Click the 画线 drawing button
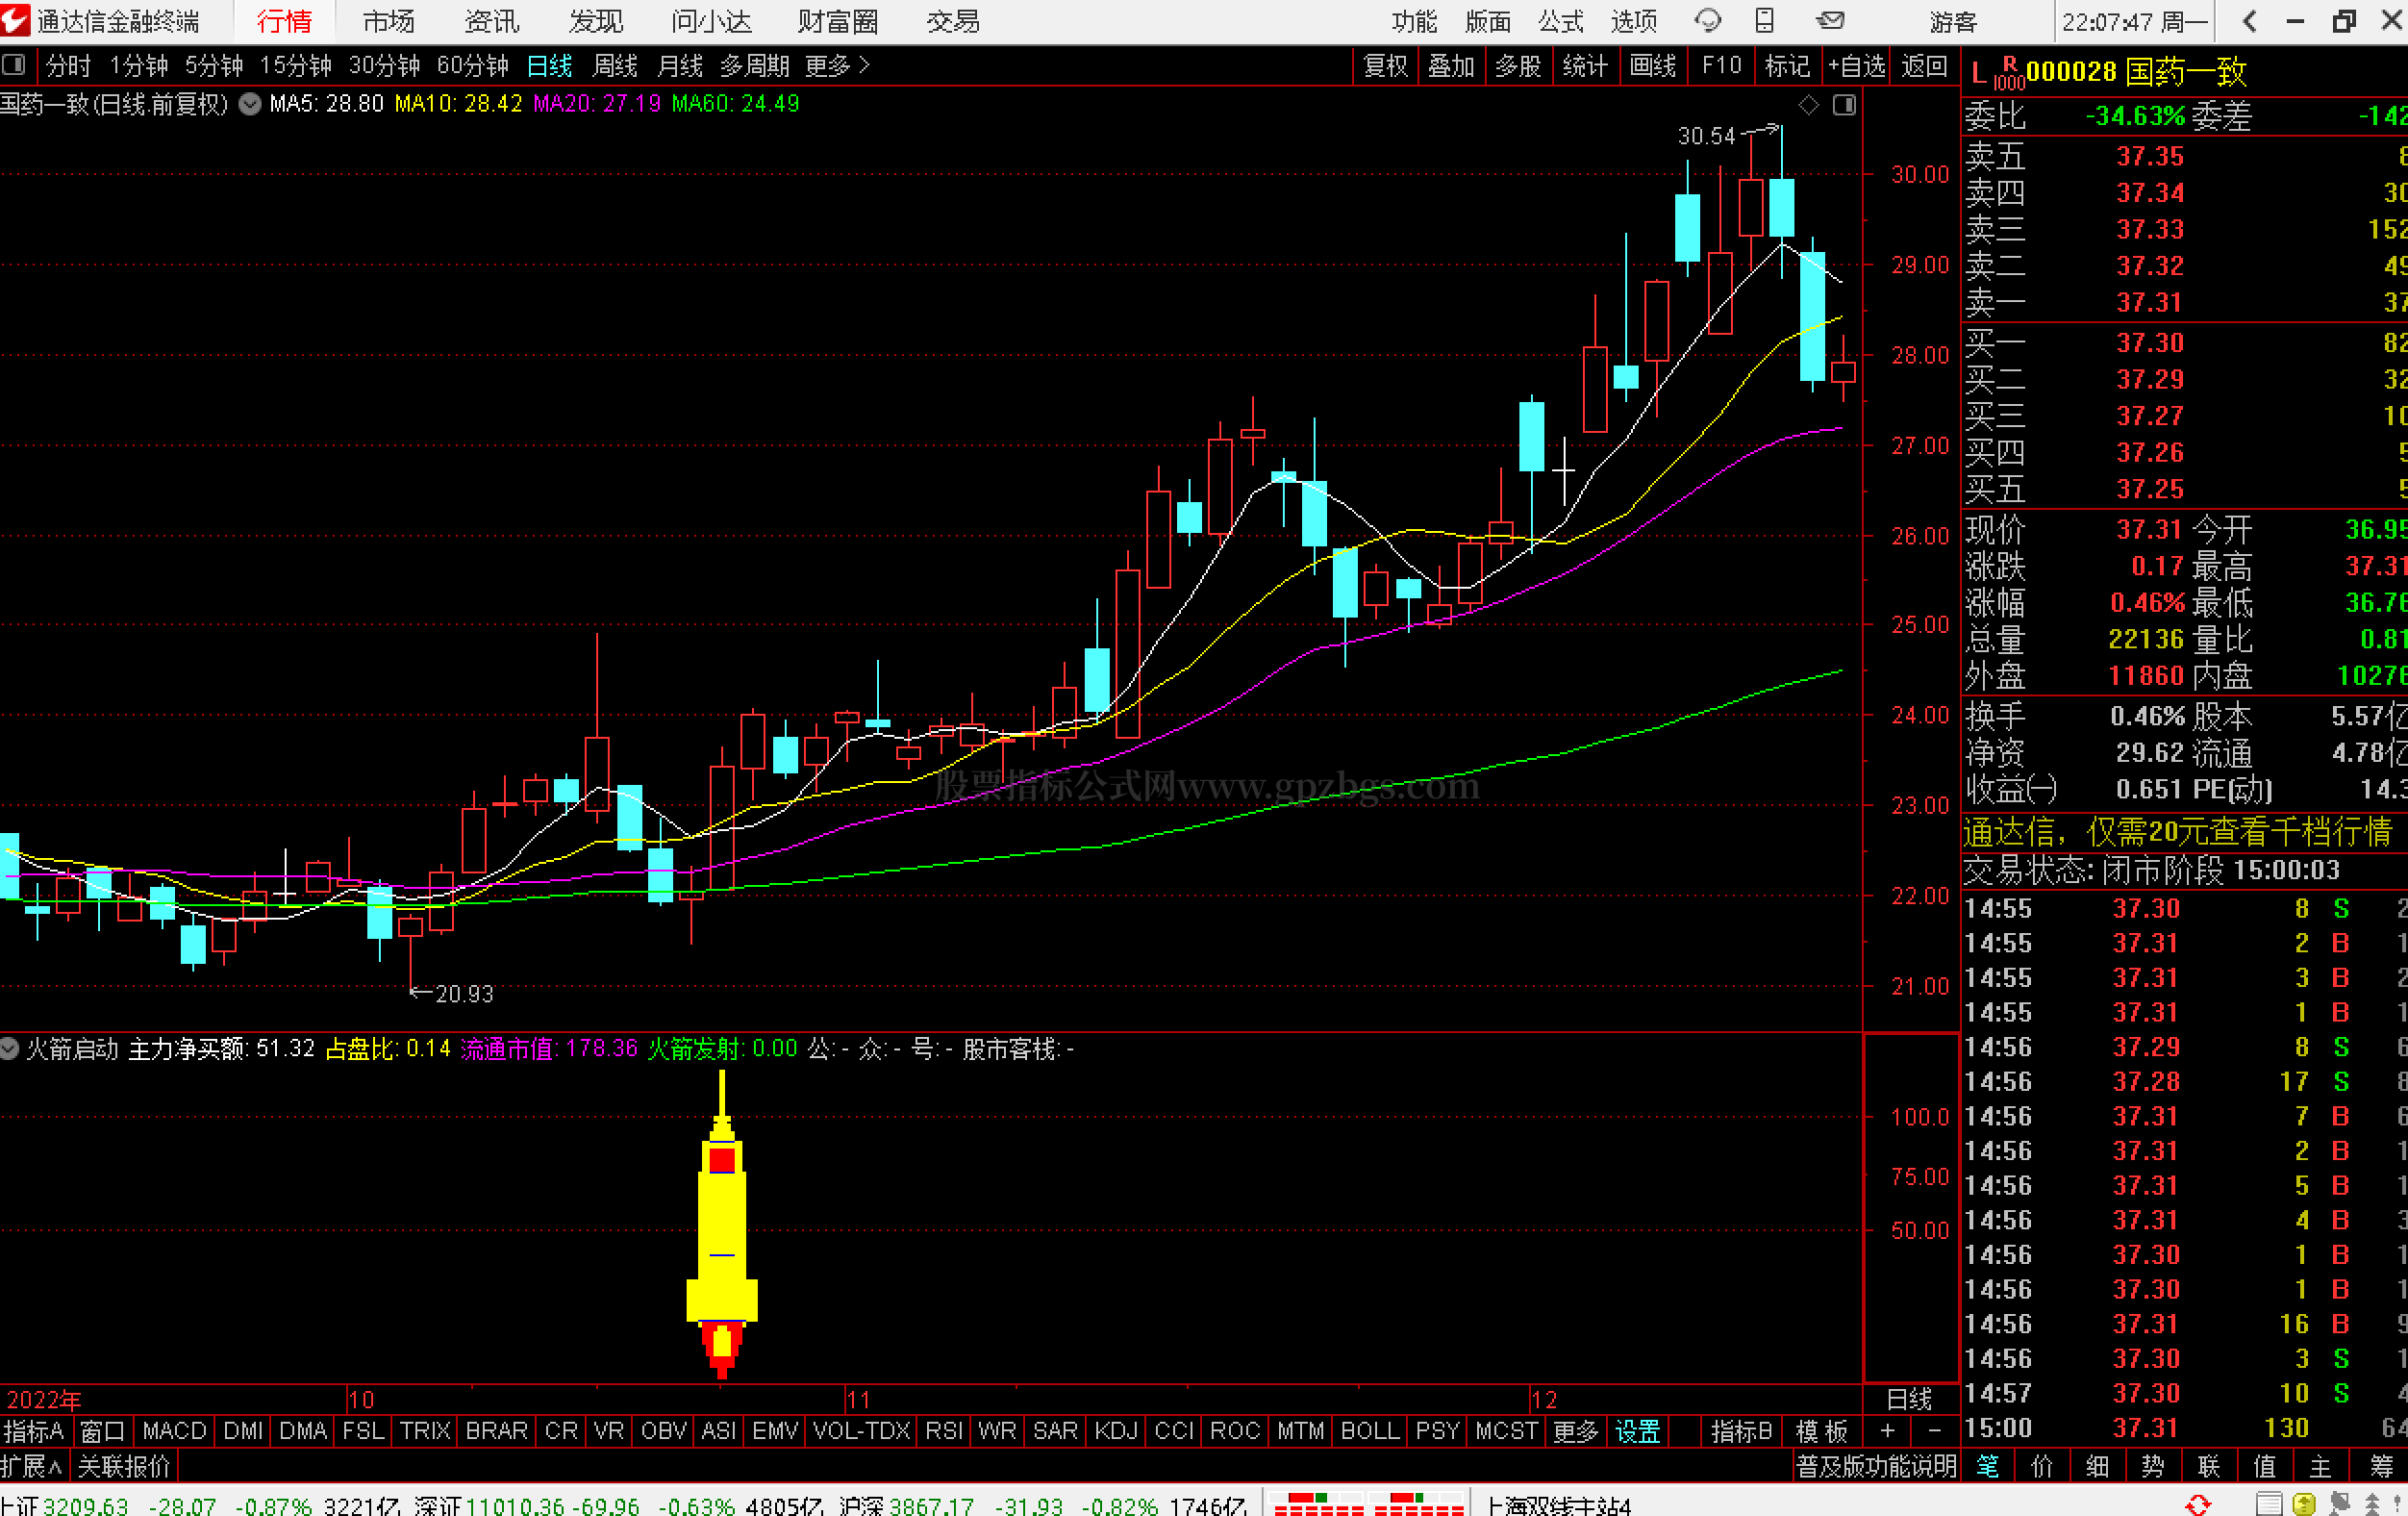 [x=1652, y=66]
